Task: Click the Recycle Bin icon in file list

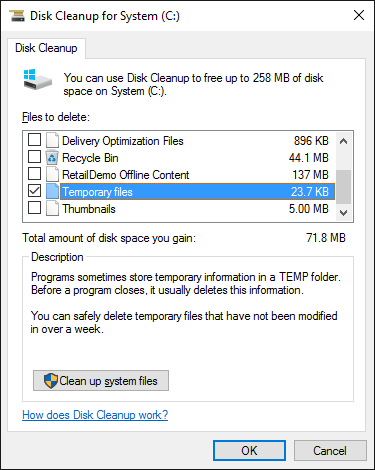Action: [x=52, y=157]
